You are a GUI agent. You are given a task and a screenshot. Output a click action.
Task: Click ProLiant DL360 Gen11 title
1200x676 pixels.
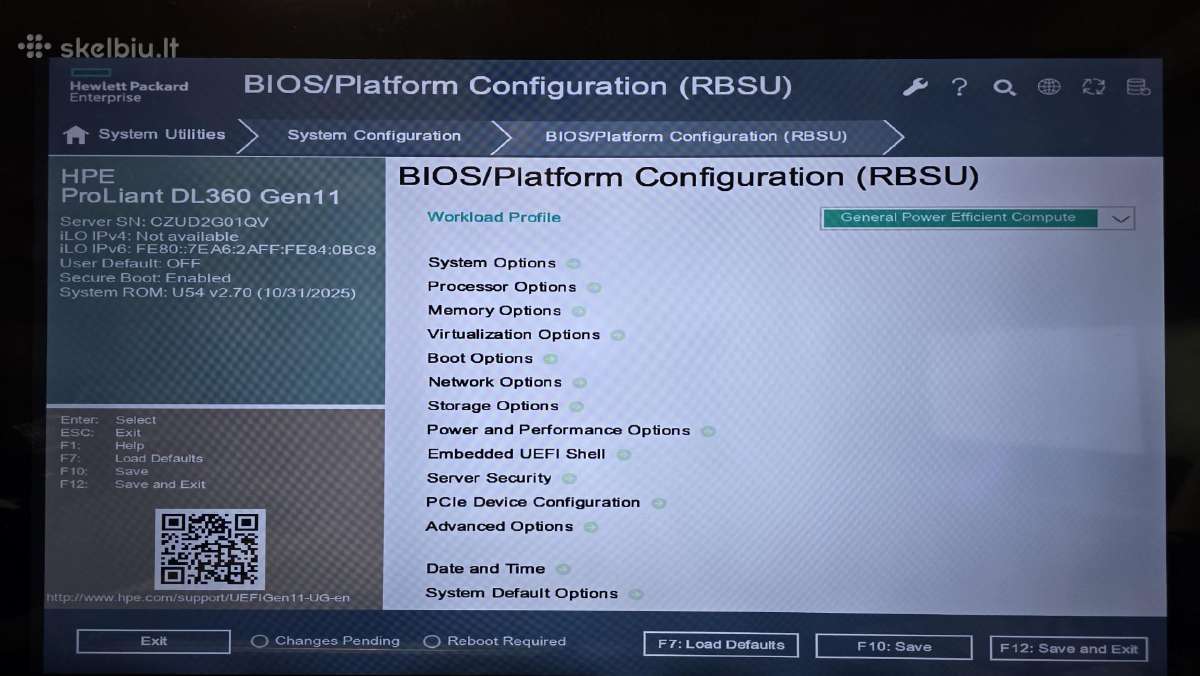pos(200,197)
